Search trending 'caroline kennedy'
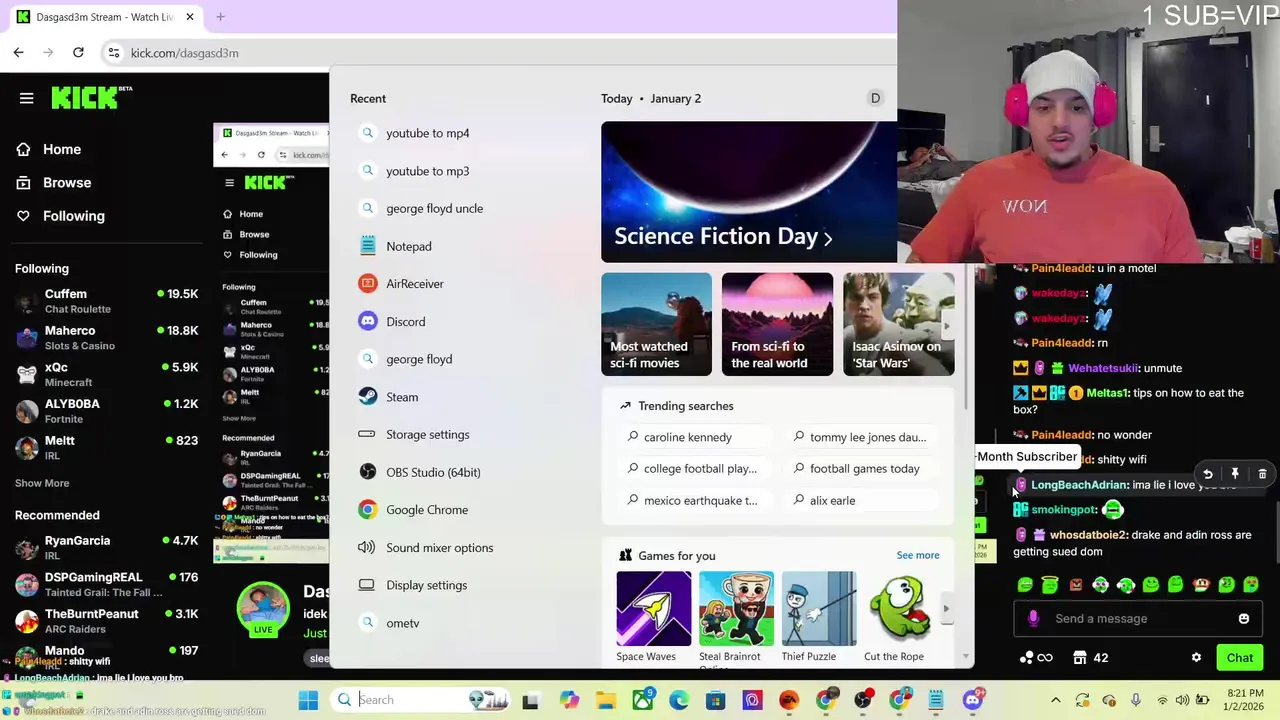The image size is (1280, 720). pos(688,437)
